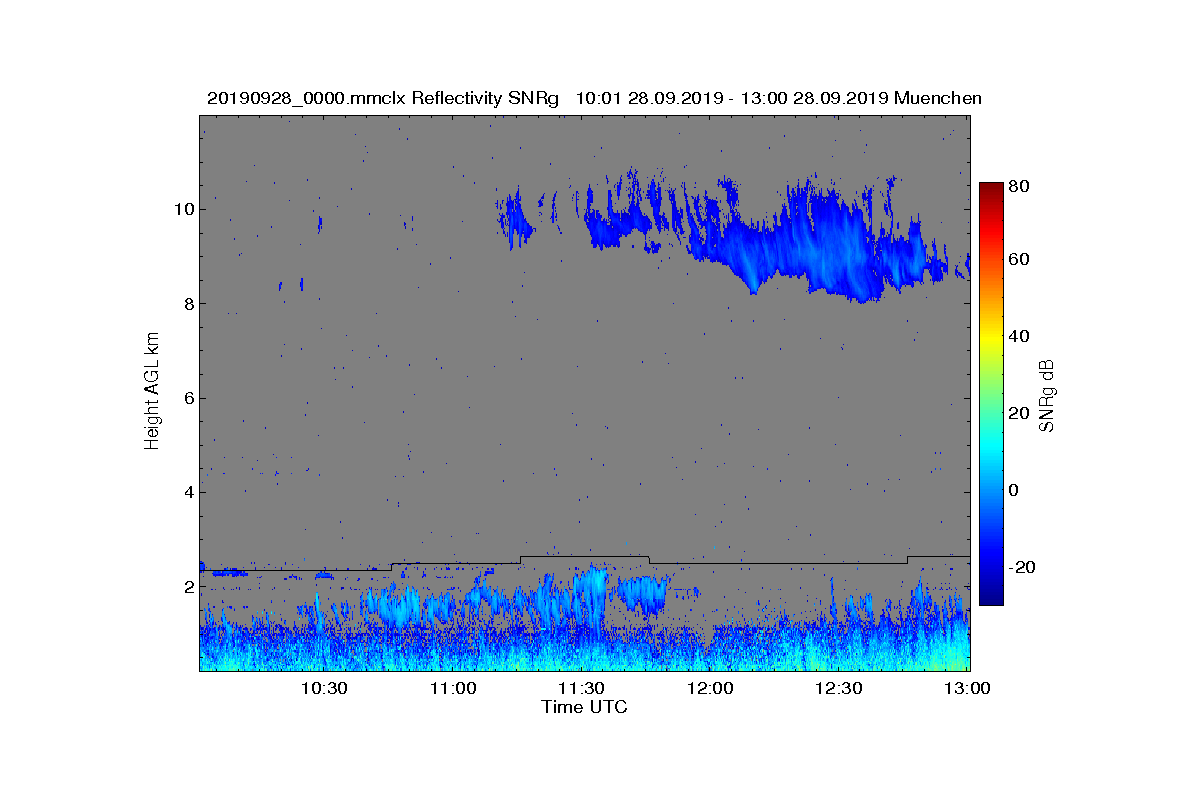Click the height tick label 6

click(x=188, y=398)
